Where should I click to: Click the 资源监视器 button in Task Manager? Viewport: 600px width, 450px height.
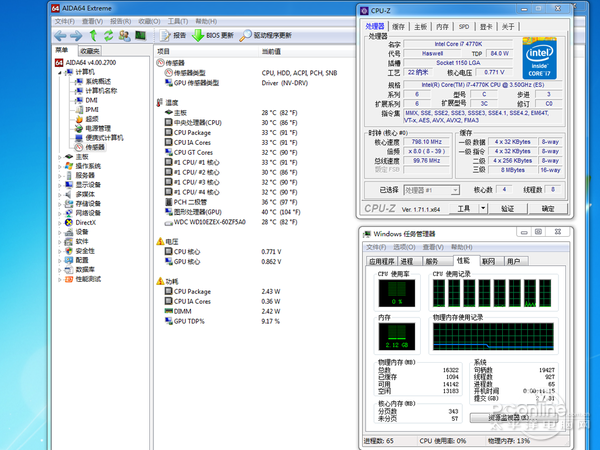[515, 417]
